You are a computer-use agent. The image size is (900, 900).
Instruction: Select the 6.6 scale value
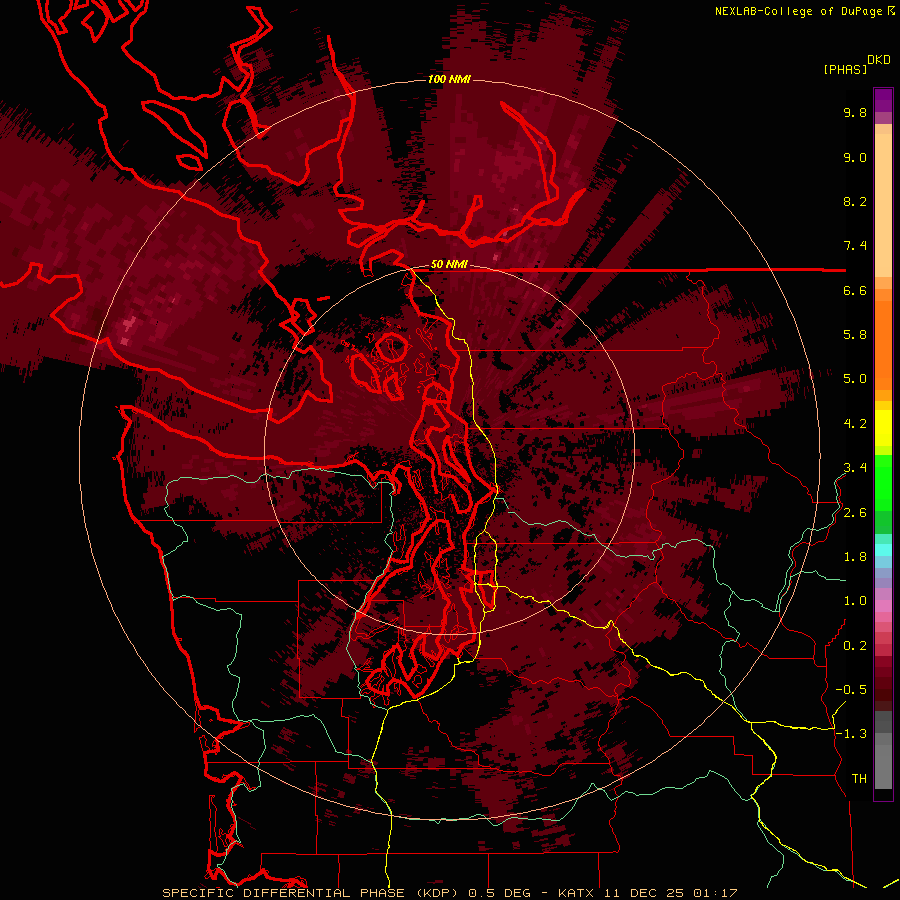(x=855, y=290)
